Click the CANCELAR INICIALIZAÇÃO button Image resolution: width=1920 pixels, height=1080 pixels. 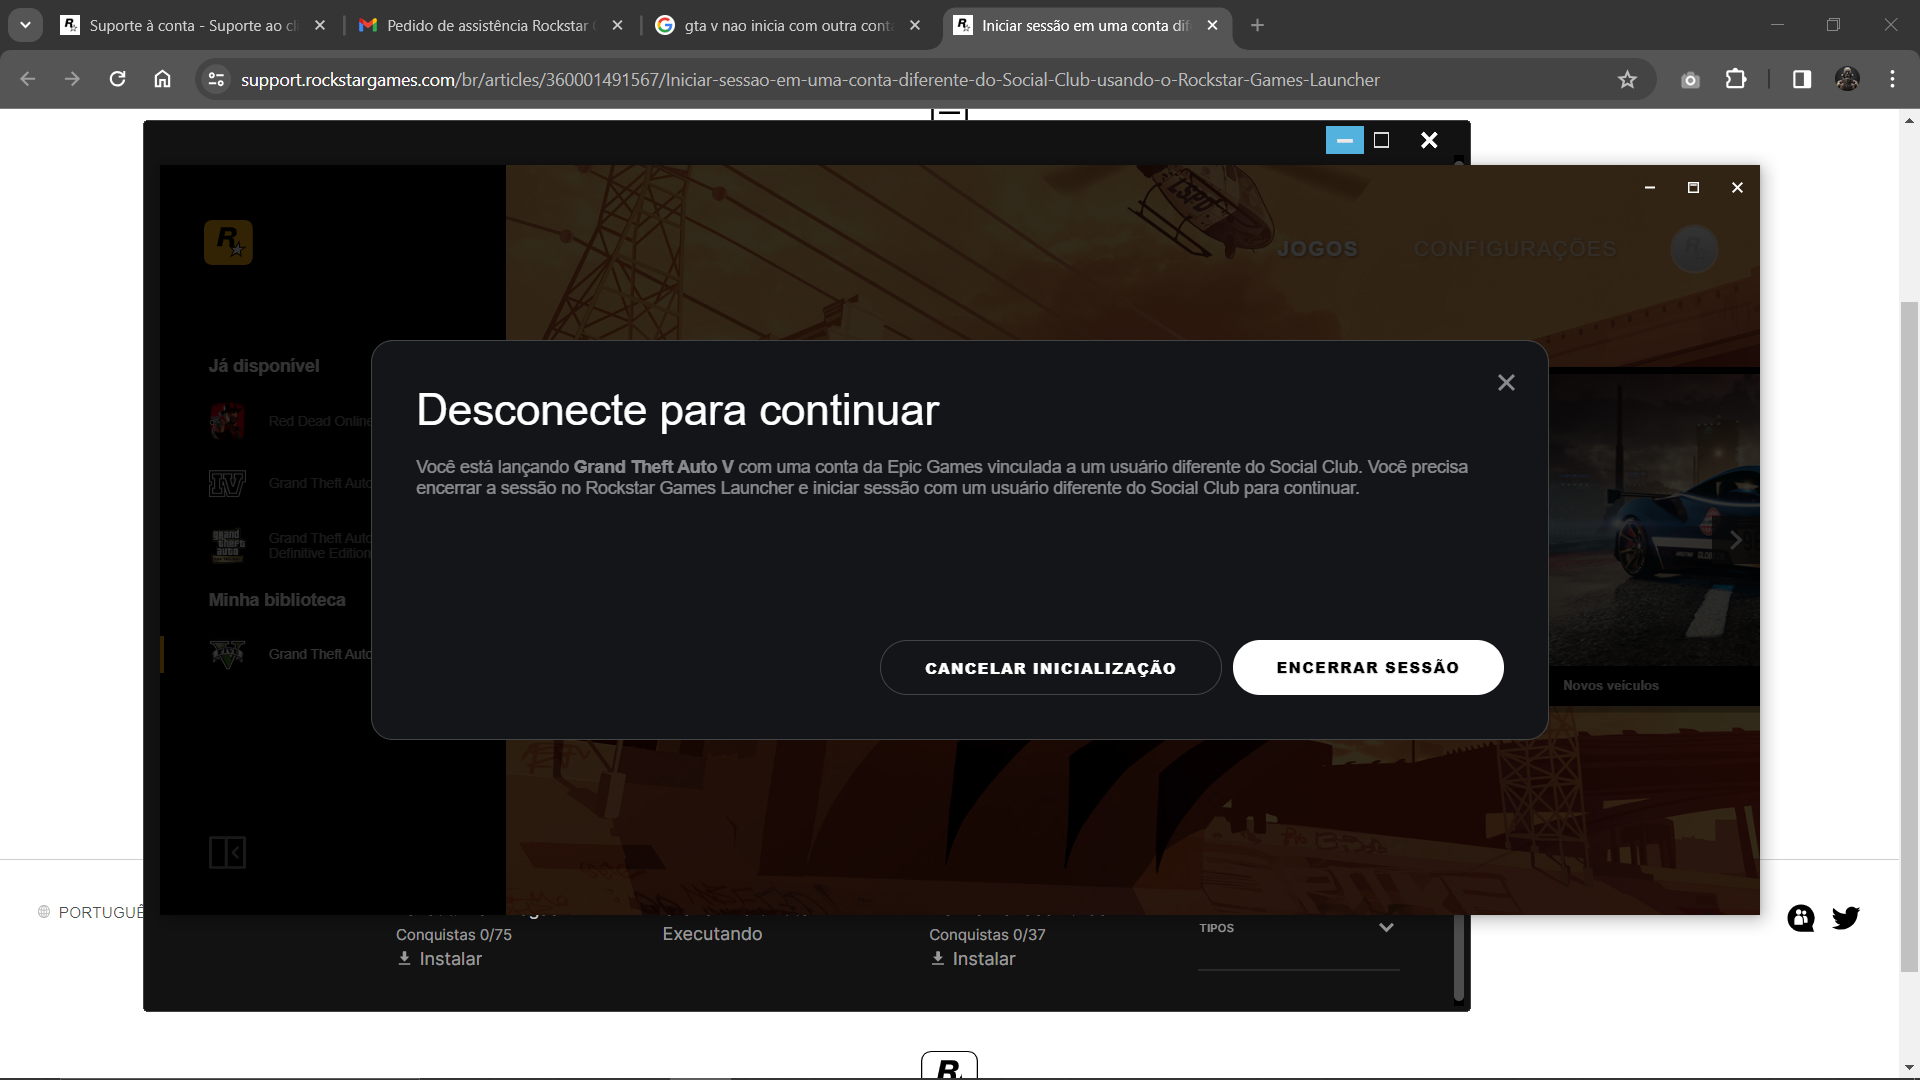click(x=1050, y=667)
